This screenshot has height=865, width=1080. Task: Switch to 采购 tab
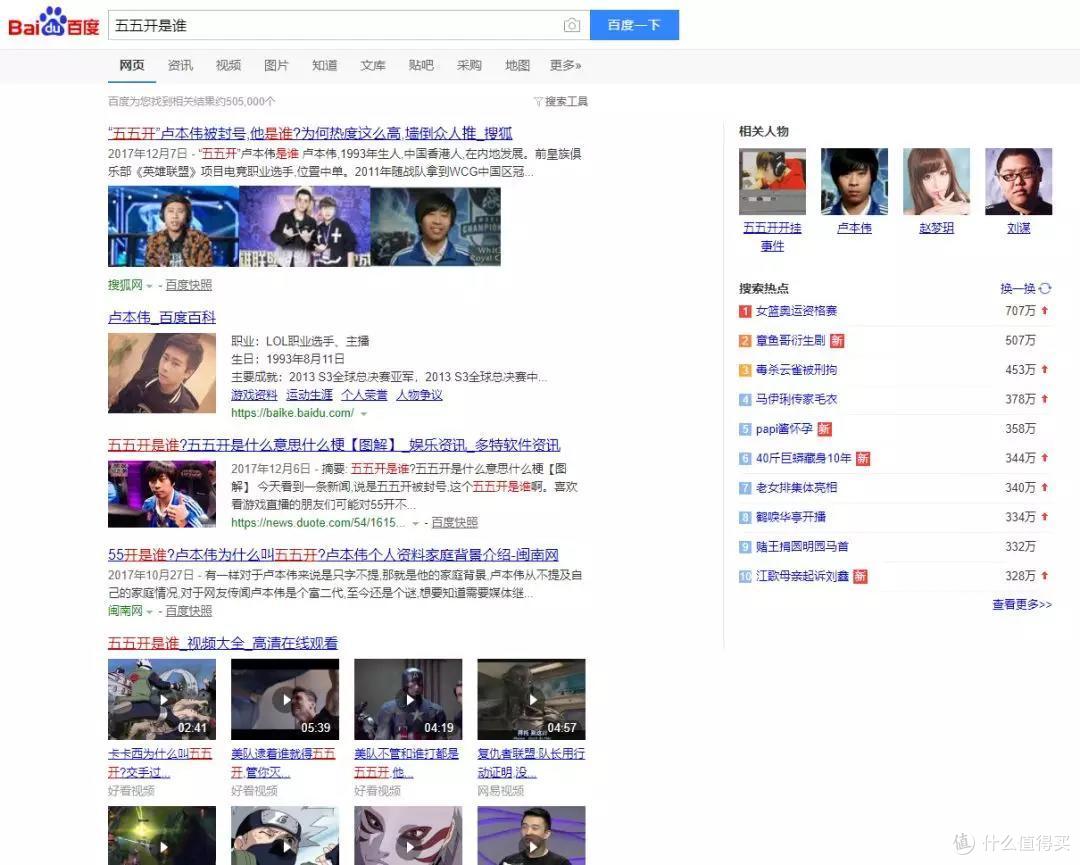tap(469, 65)
